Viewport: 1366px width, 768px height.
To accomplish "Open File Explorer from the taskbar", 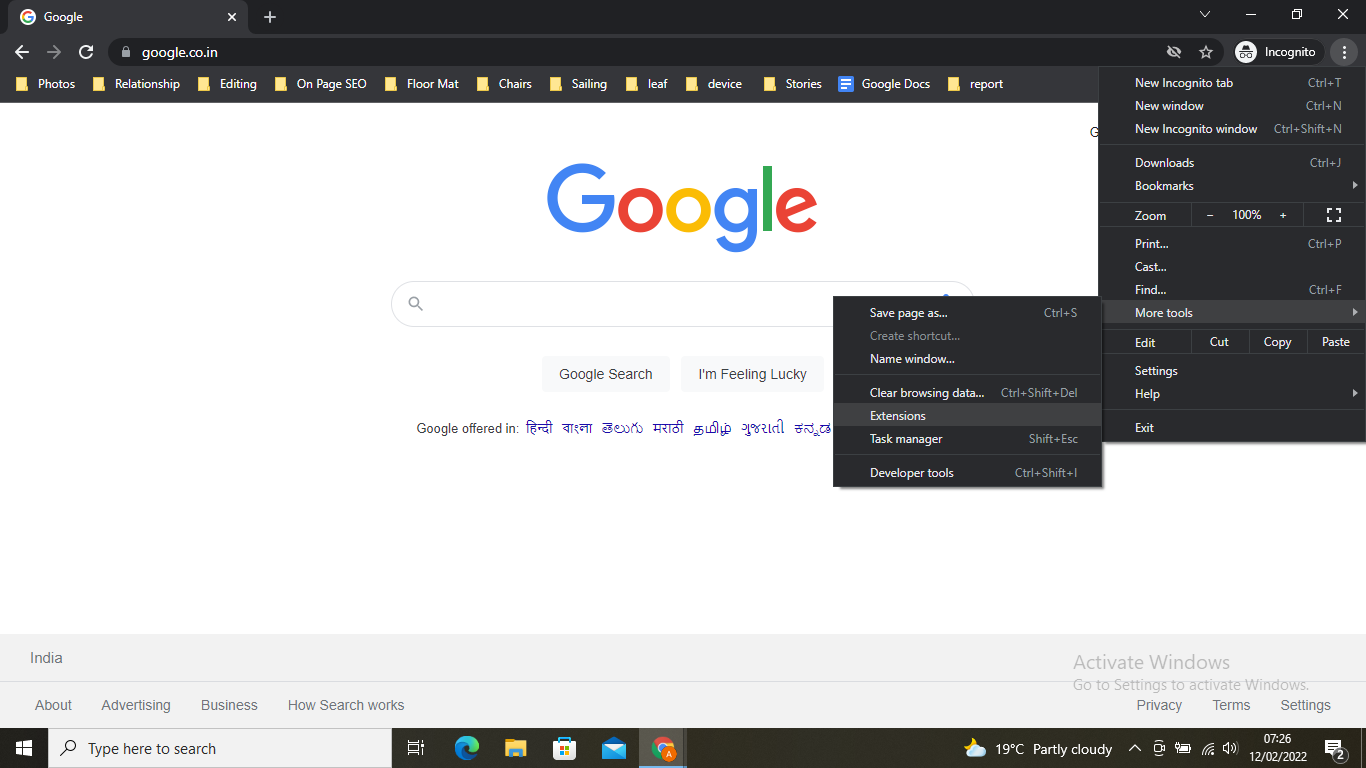I will point(516,748).
